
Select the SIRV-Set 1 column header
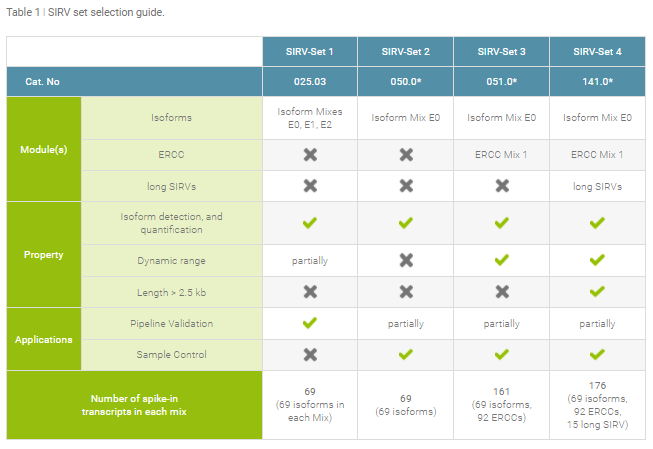[x=310, y=51]
